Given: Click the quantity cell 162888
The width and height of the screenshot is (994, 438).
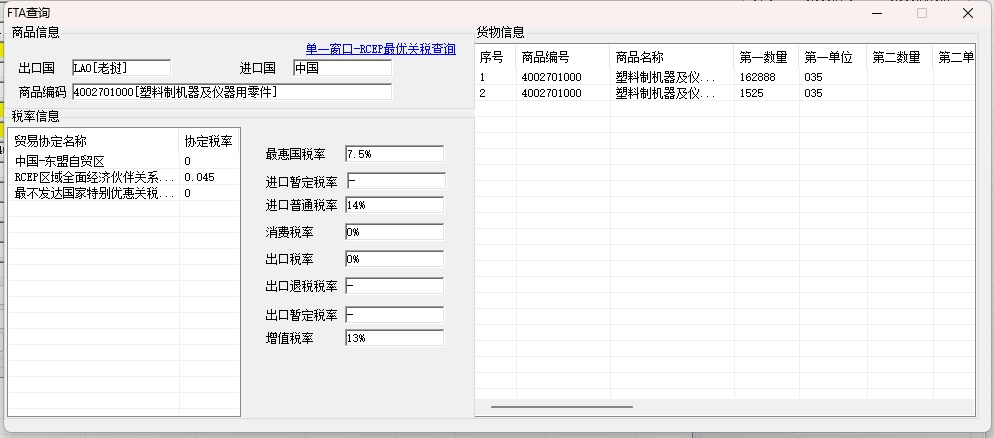Looking at the screenshot, I should pos(766,77).
